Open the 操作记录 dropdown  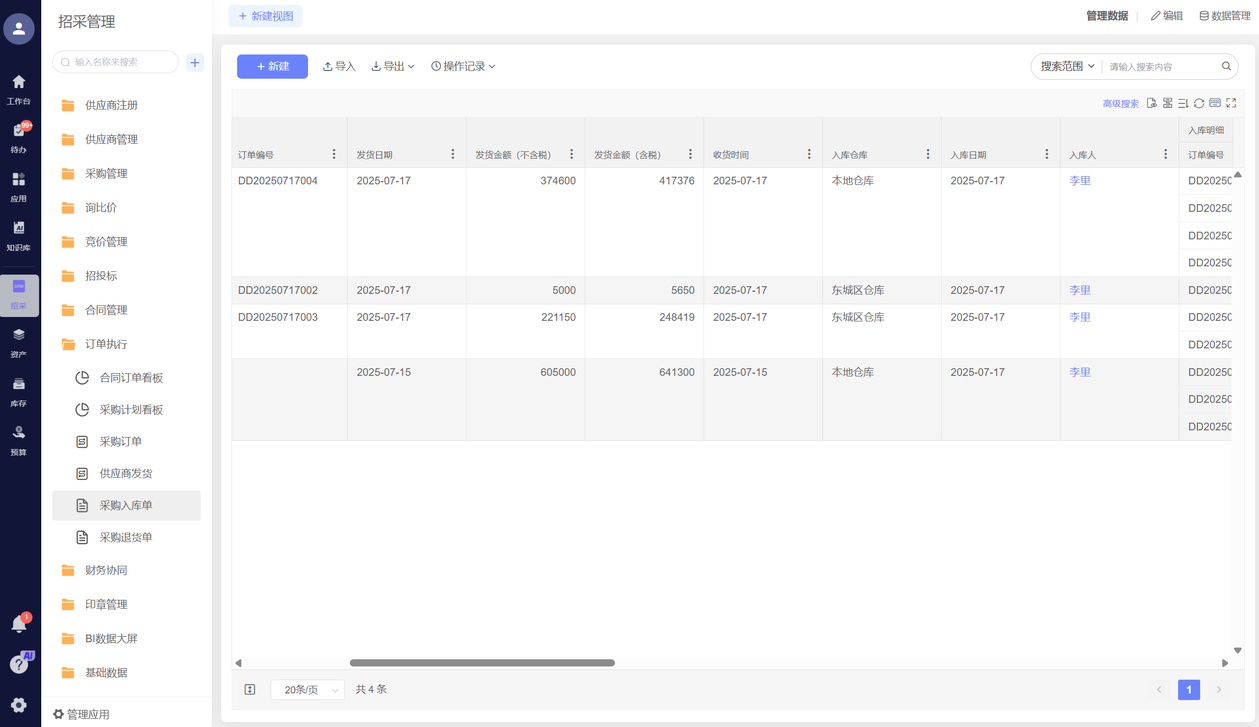pos(463,67)
